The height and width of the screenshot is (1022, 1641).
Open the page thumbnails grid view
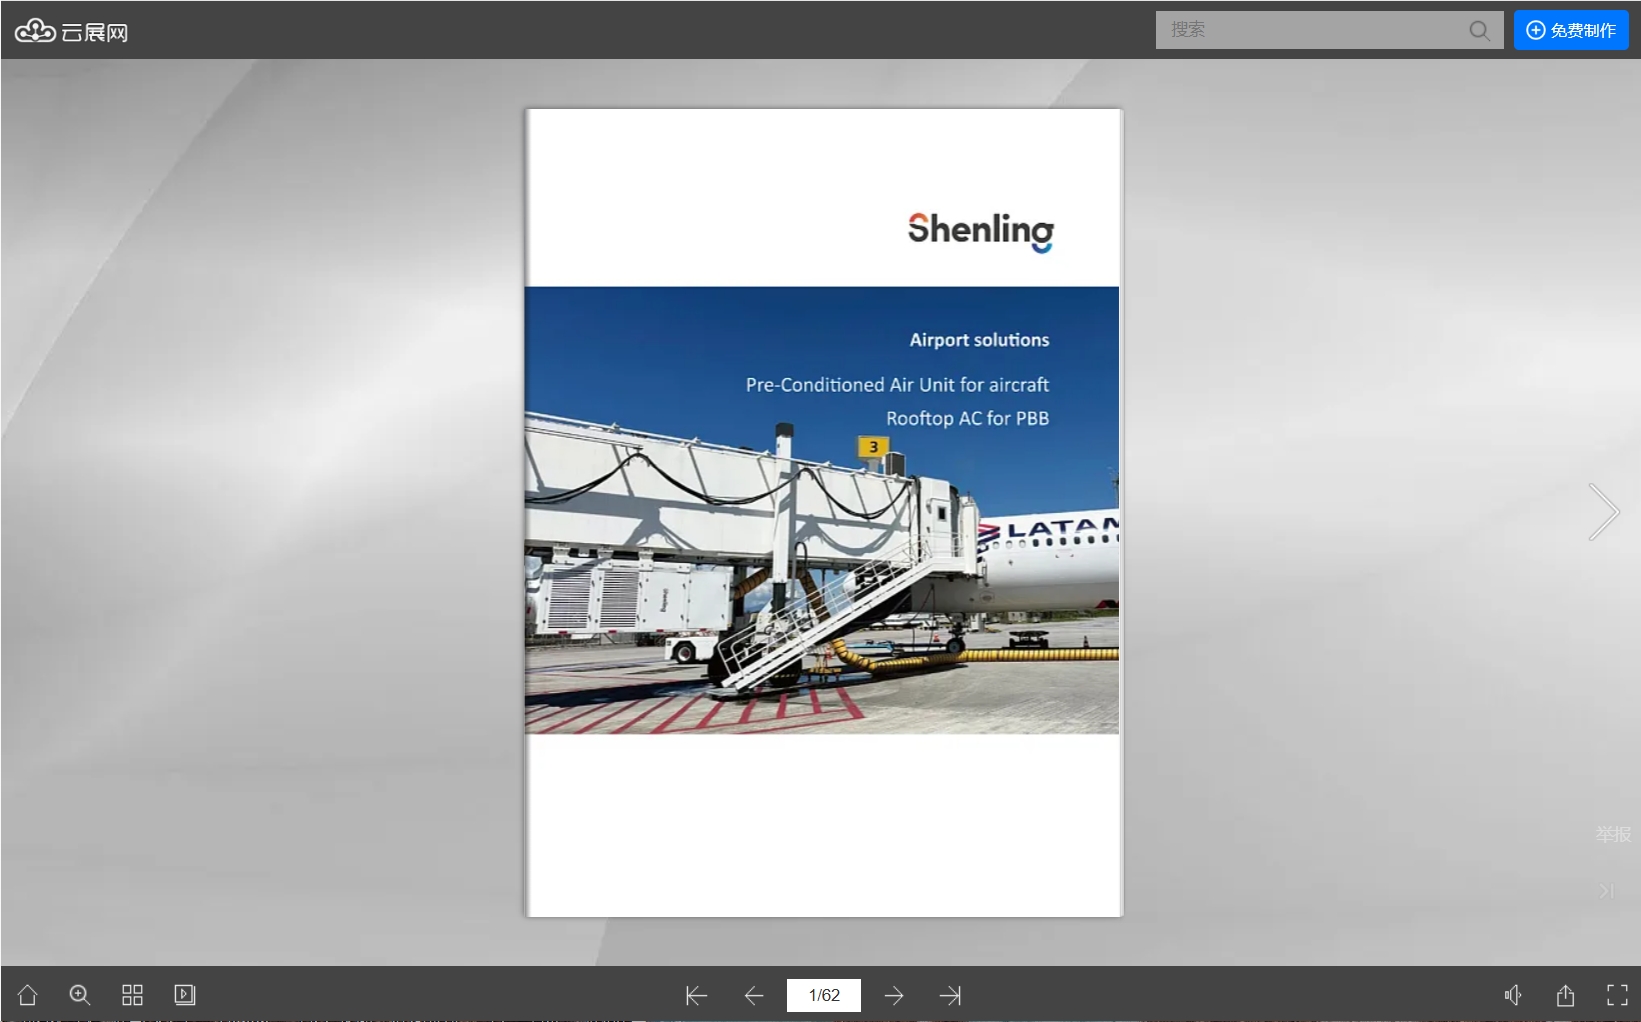pos(132,995)
